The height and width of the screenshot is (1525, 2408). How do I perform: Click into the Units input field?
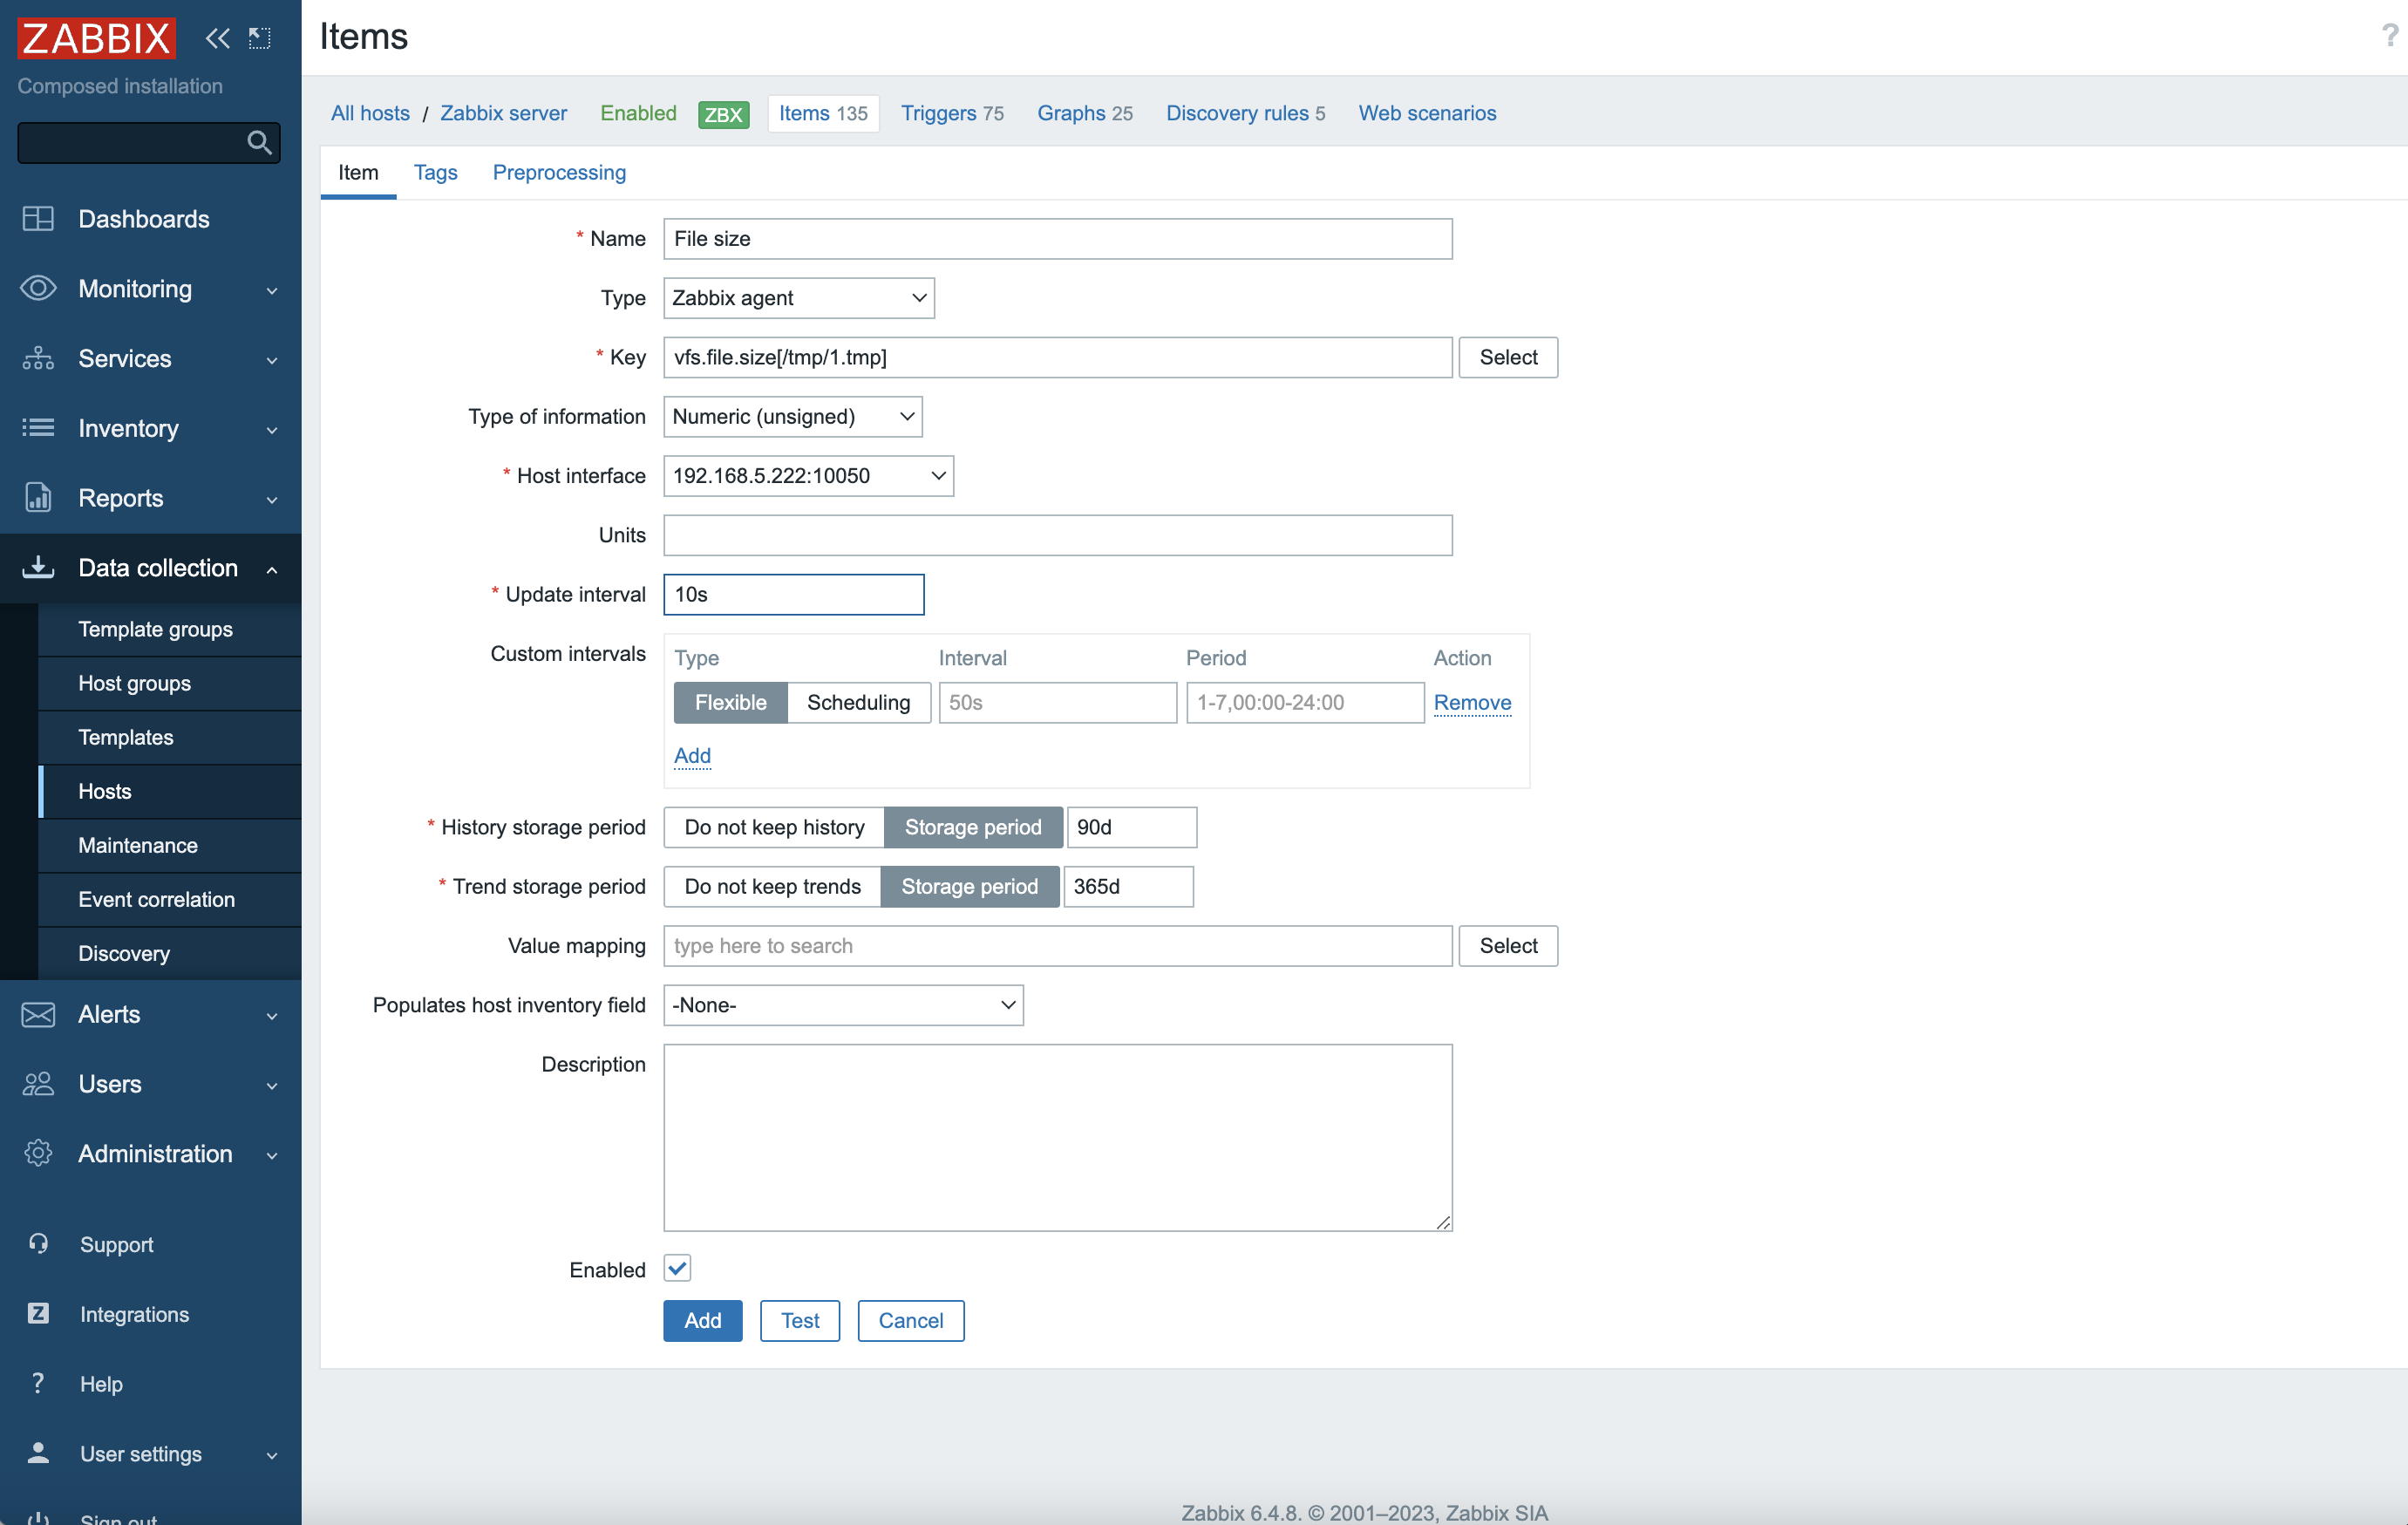1057,535
